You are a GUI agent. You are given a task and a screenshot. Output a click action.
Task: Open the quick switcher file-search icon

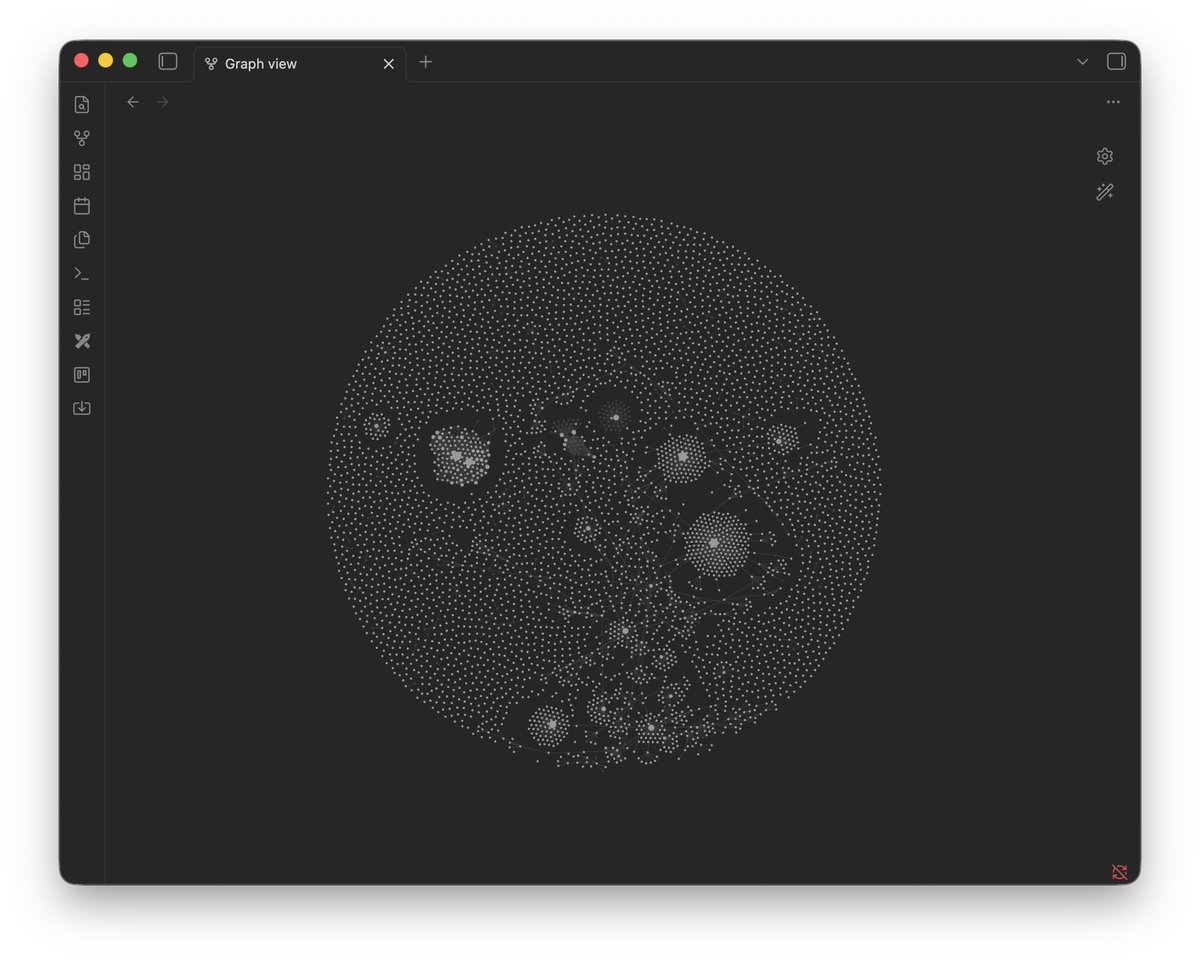point(82,105)
